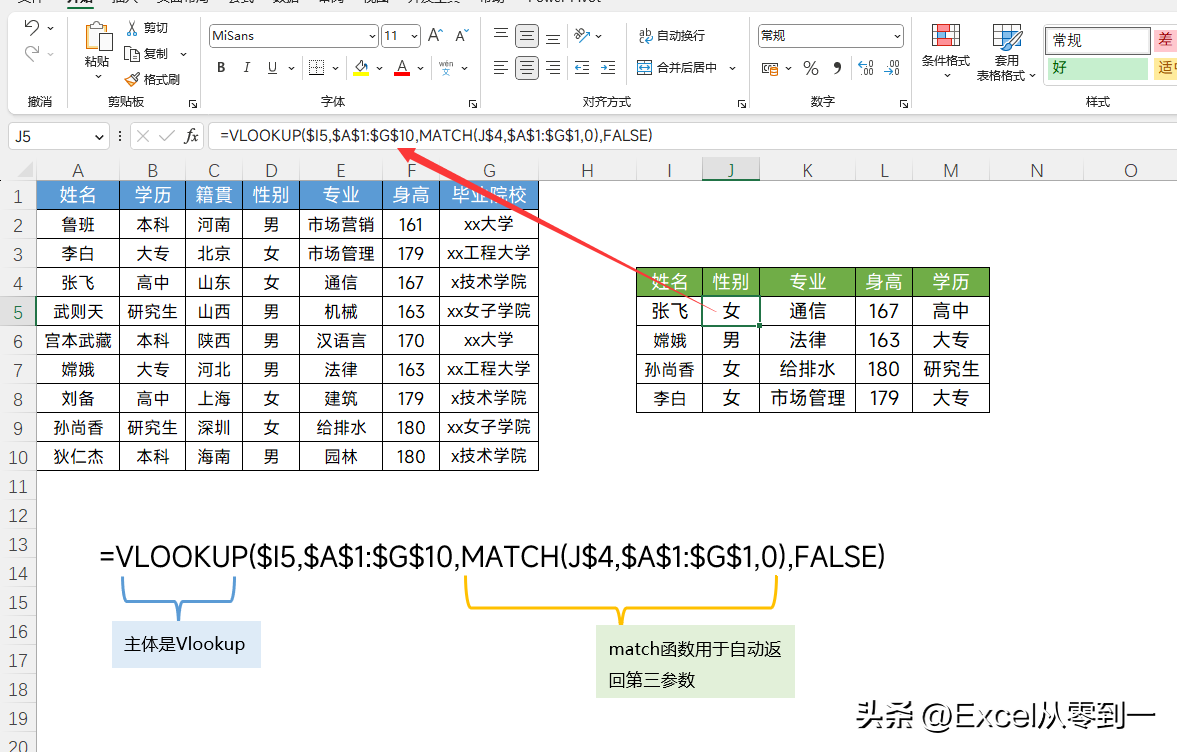Screen dimensions: 1177x752
Task: Select top align icon
Action: 501,35
